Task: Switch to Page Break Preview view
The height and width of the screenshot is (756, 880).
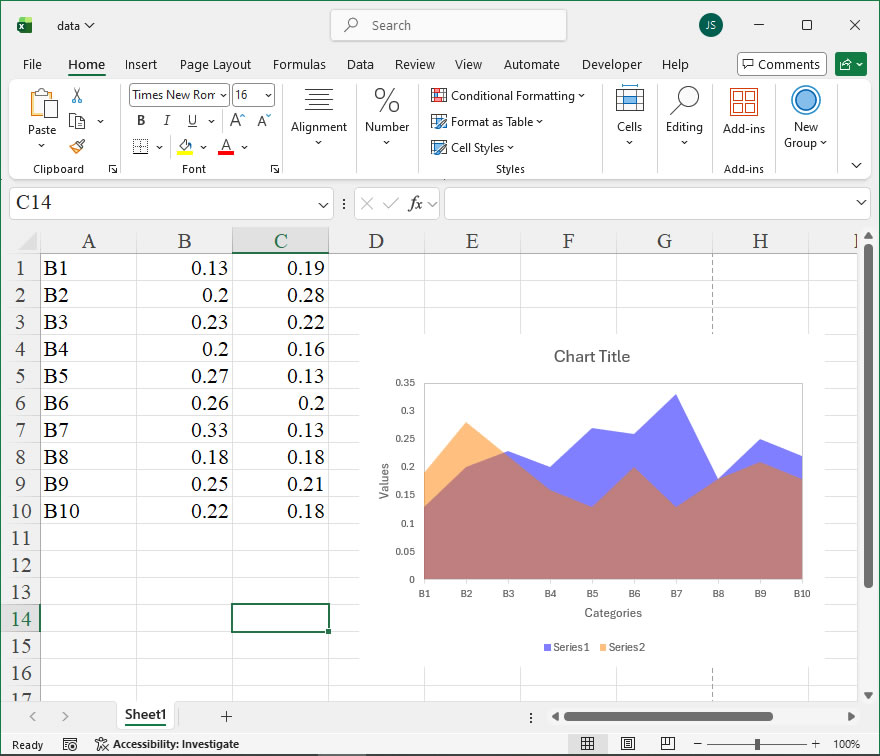Action: pyautogui.click(x=665, y=744)
